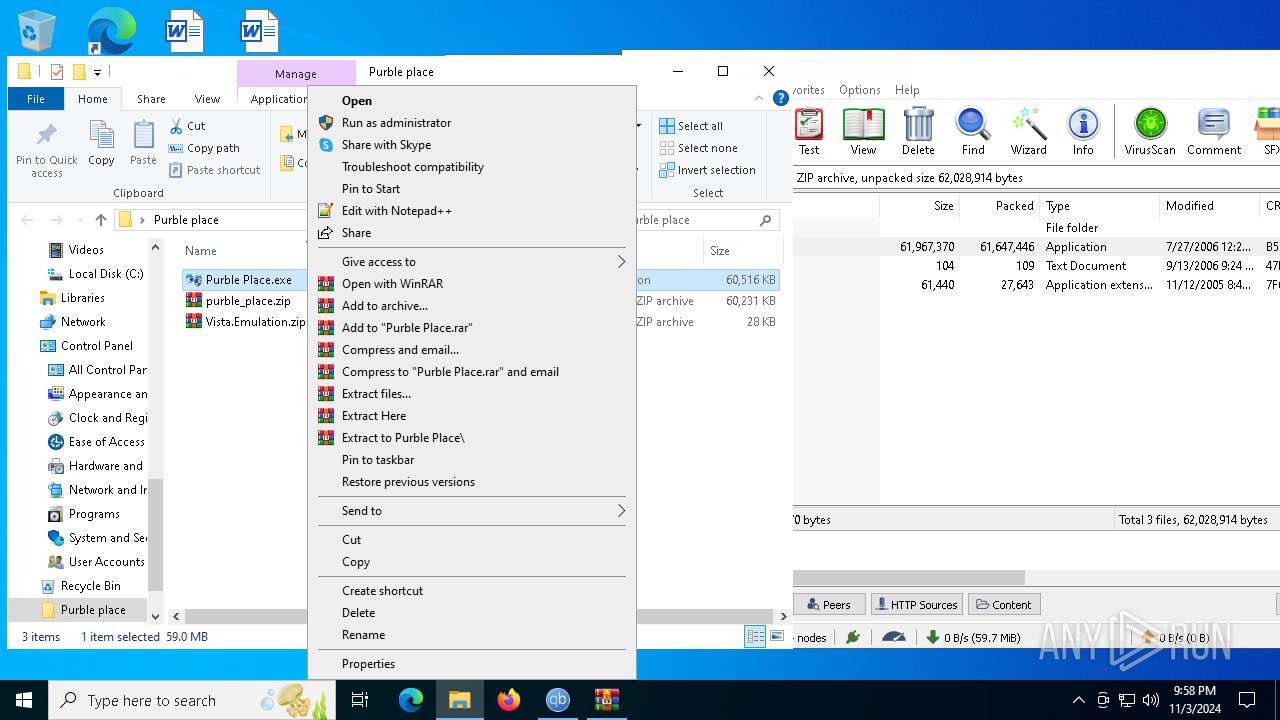Choose Edit with Notepad++
This screenshot has width=1280, height=720.
click(472, 211)
